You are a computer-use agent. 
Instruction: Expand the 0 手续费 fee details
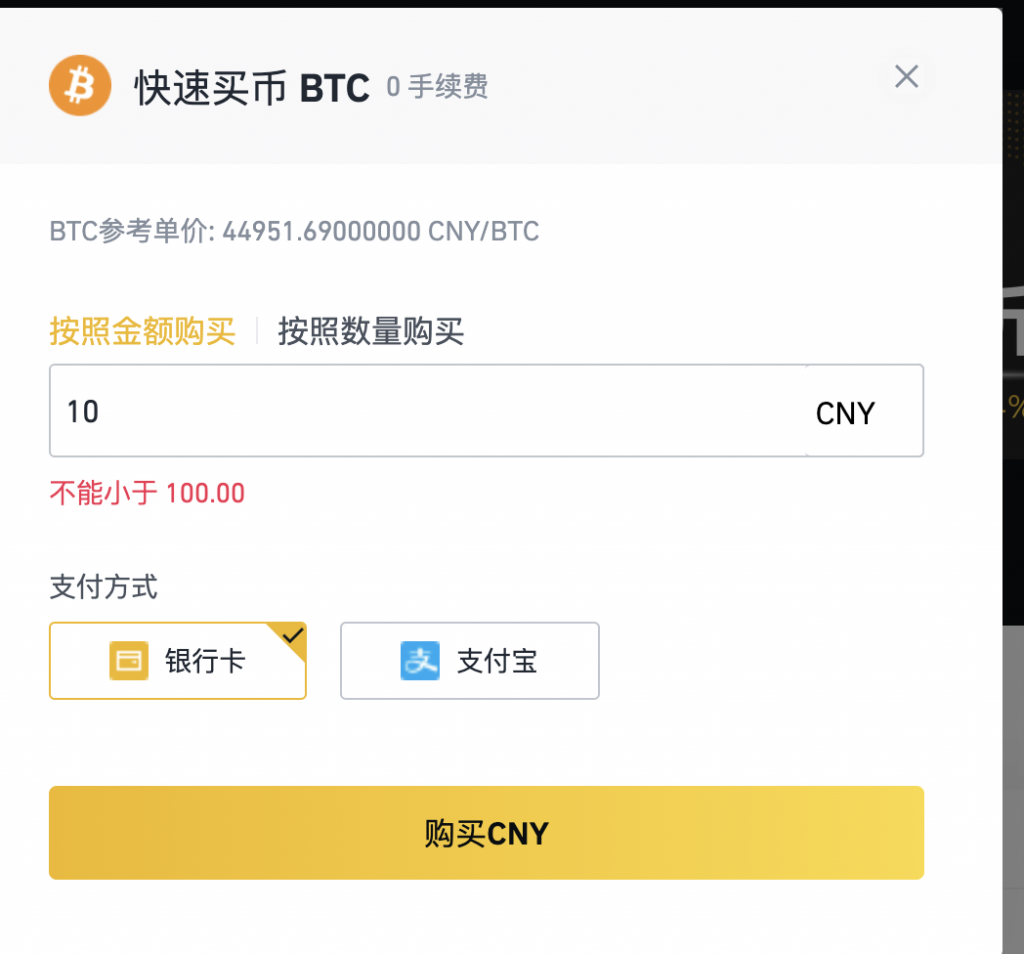pyautogui.click(x=437, y=87)
